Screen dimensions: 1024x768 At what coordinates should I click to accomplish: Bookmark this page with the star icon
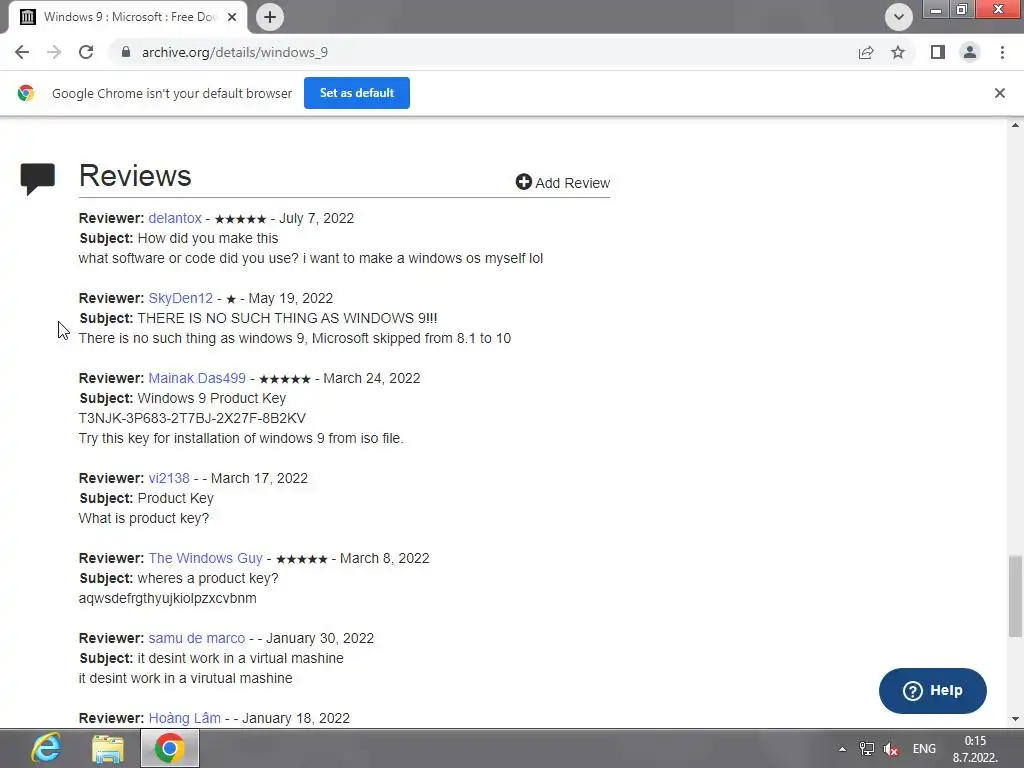tap(898, 52)
